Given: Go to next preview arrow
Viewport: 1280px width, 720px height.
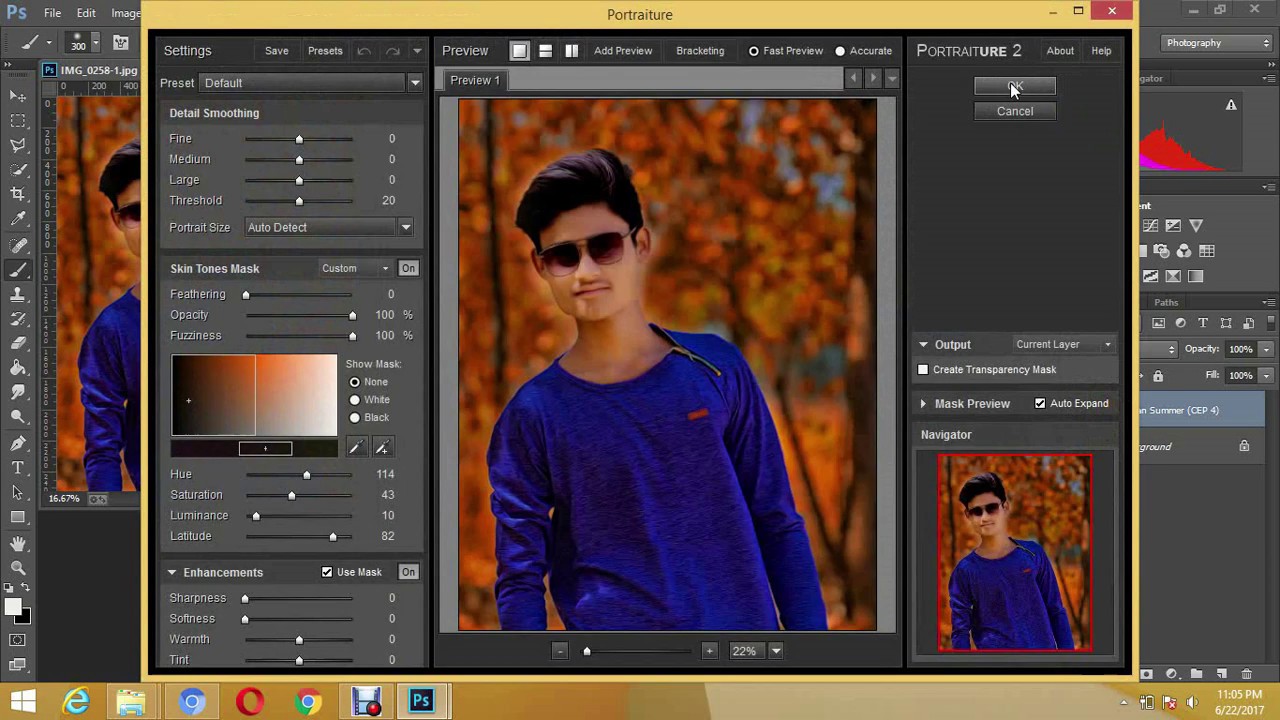Looking at the screenshot, I should point(873,78).
